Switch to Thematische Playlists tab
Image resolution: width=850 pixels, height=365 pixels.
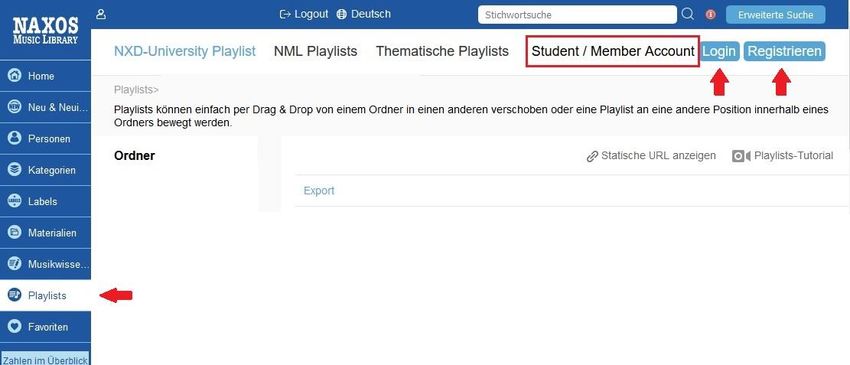(x=442, y=52)
